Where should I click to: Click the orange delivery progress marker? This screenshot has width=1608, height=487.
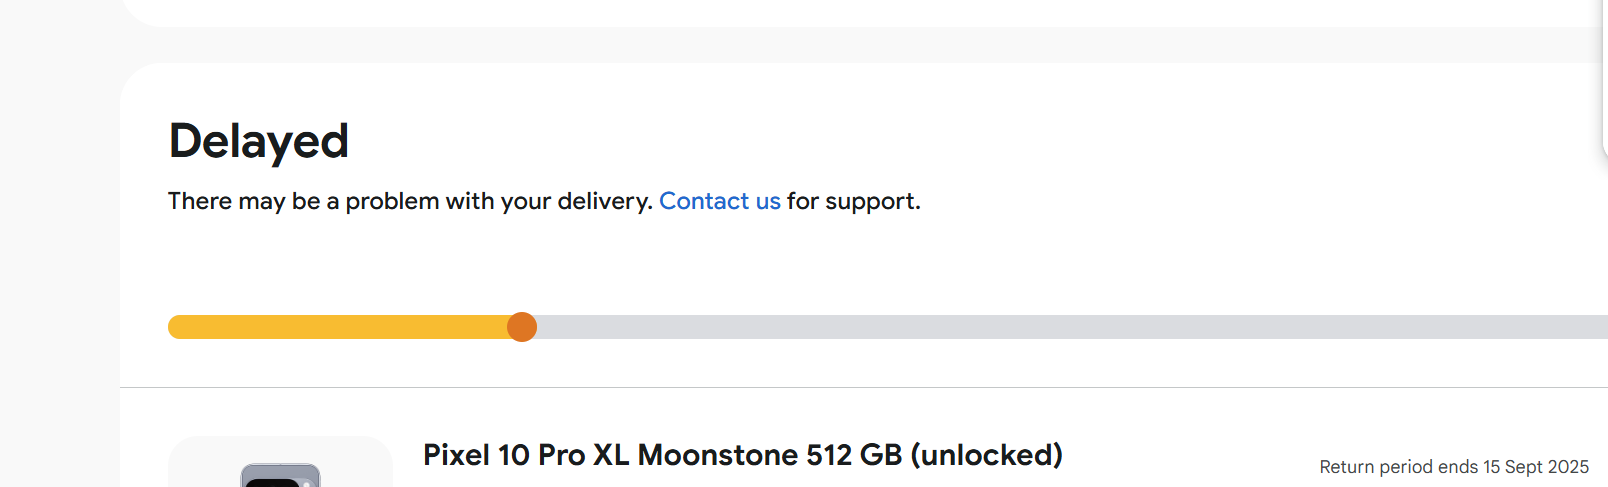[x=522, y=327]
